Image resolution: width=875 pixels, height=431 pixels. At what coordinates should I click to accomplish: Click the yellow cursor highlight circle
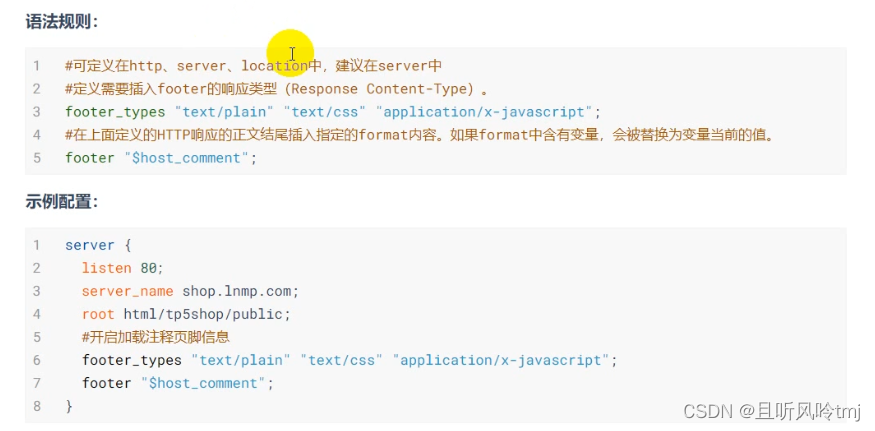291,53
